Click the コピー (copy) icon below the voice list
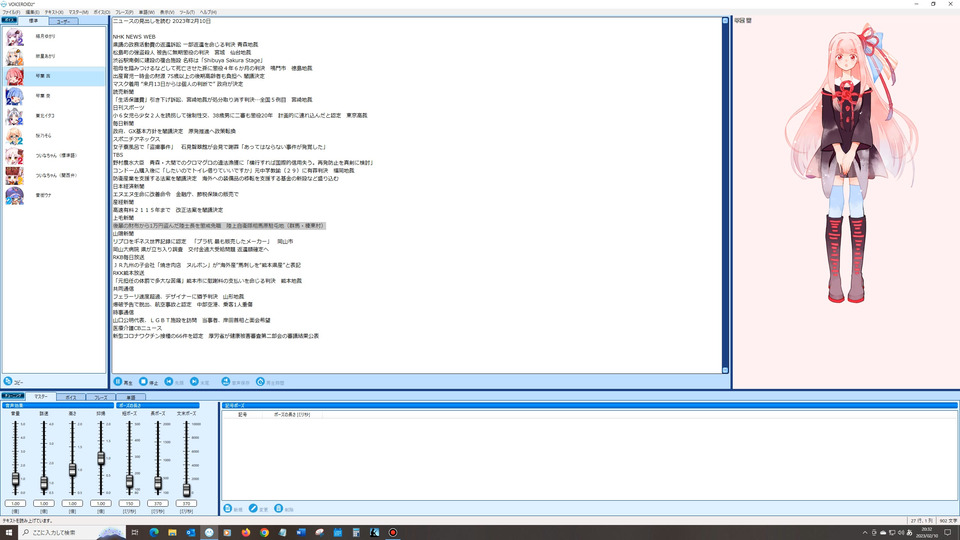 point(8,381)
